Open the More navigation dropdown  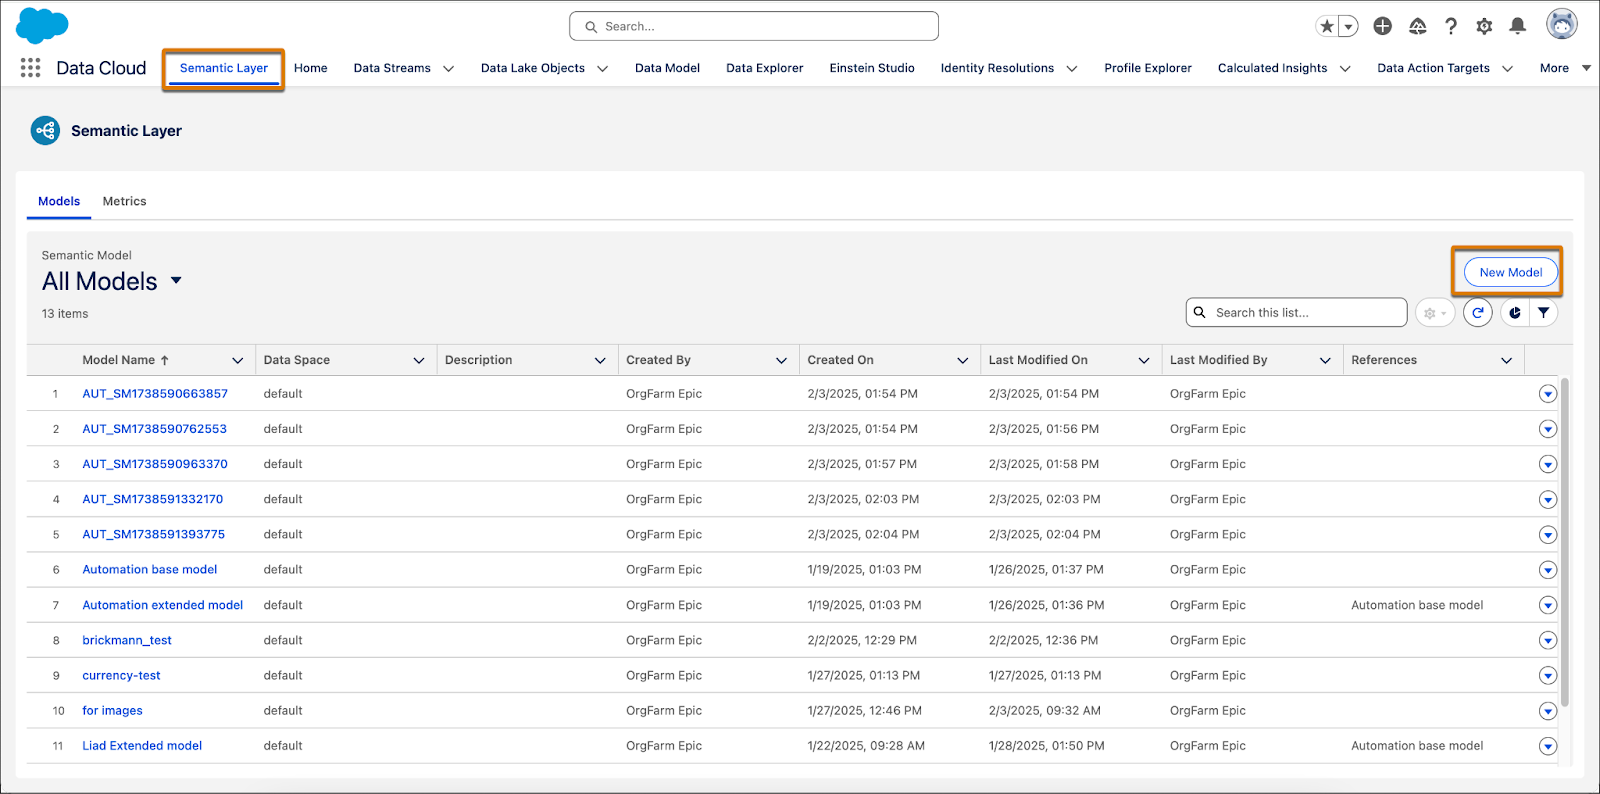point(1565,68)
